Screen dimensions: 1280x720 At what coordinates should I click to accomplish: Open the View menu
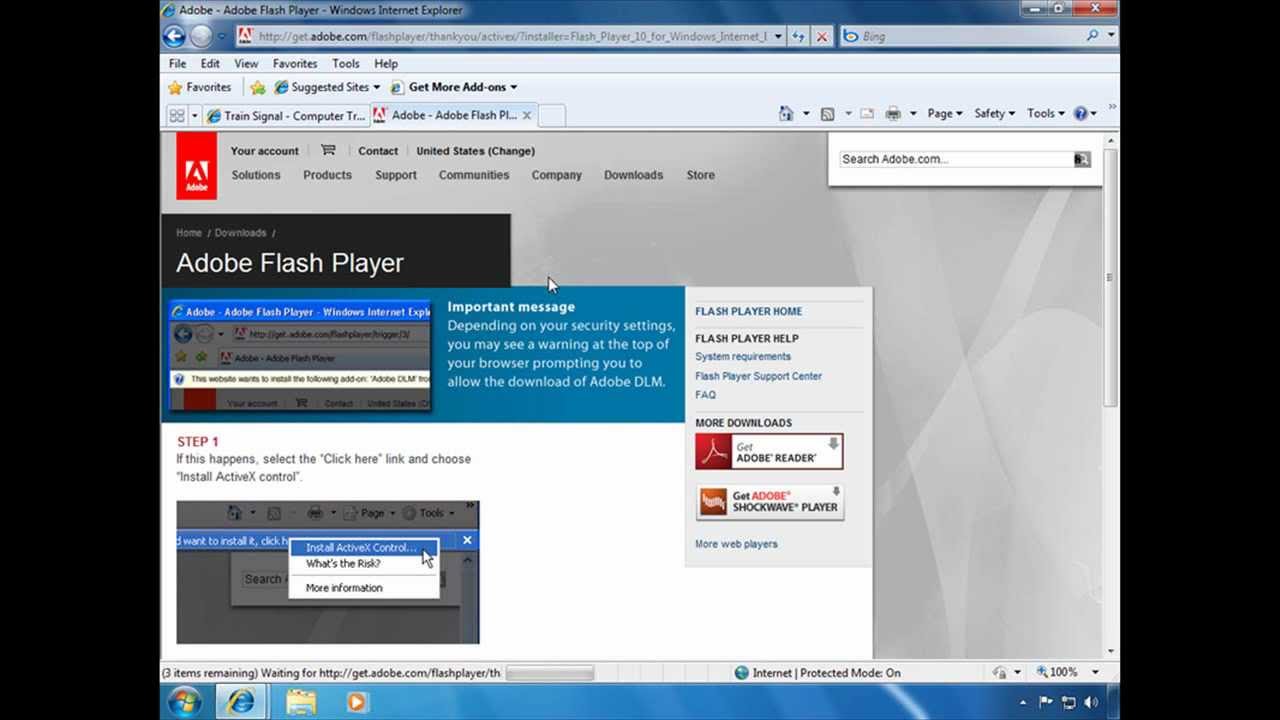246,63
